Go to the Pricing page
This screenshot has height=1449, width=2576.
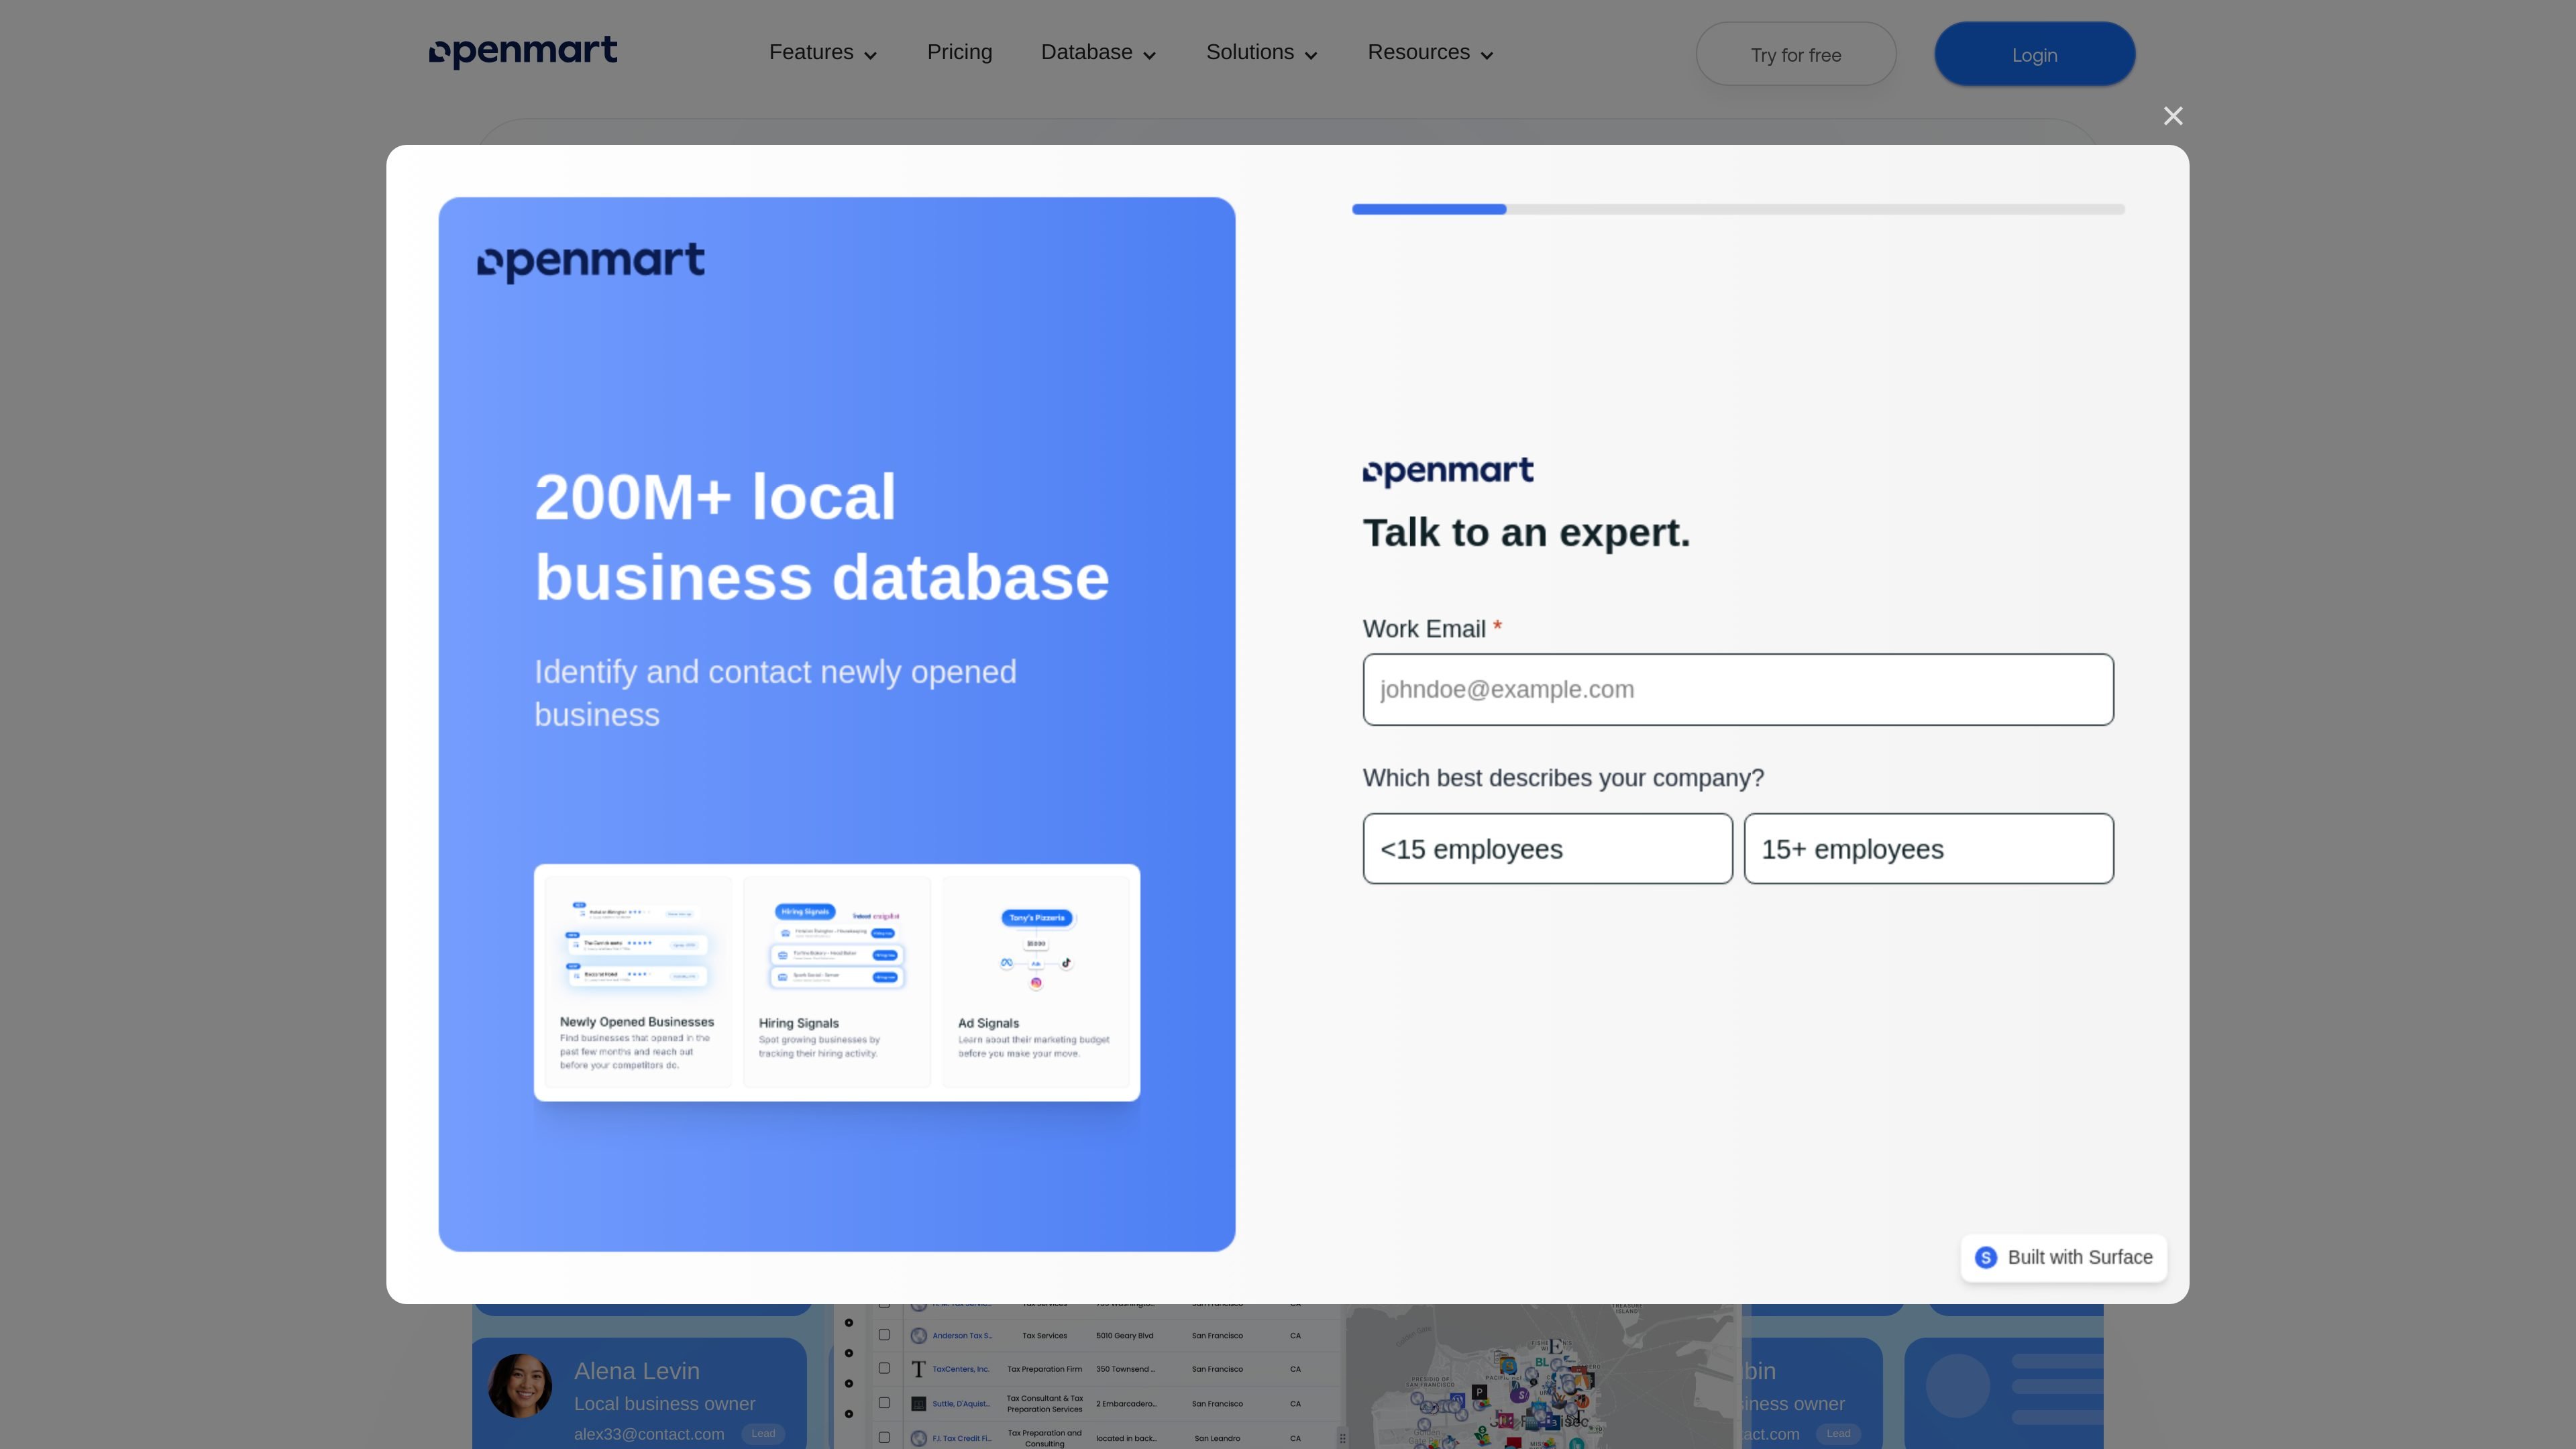[x=959, y=53]
